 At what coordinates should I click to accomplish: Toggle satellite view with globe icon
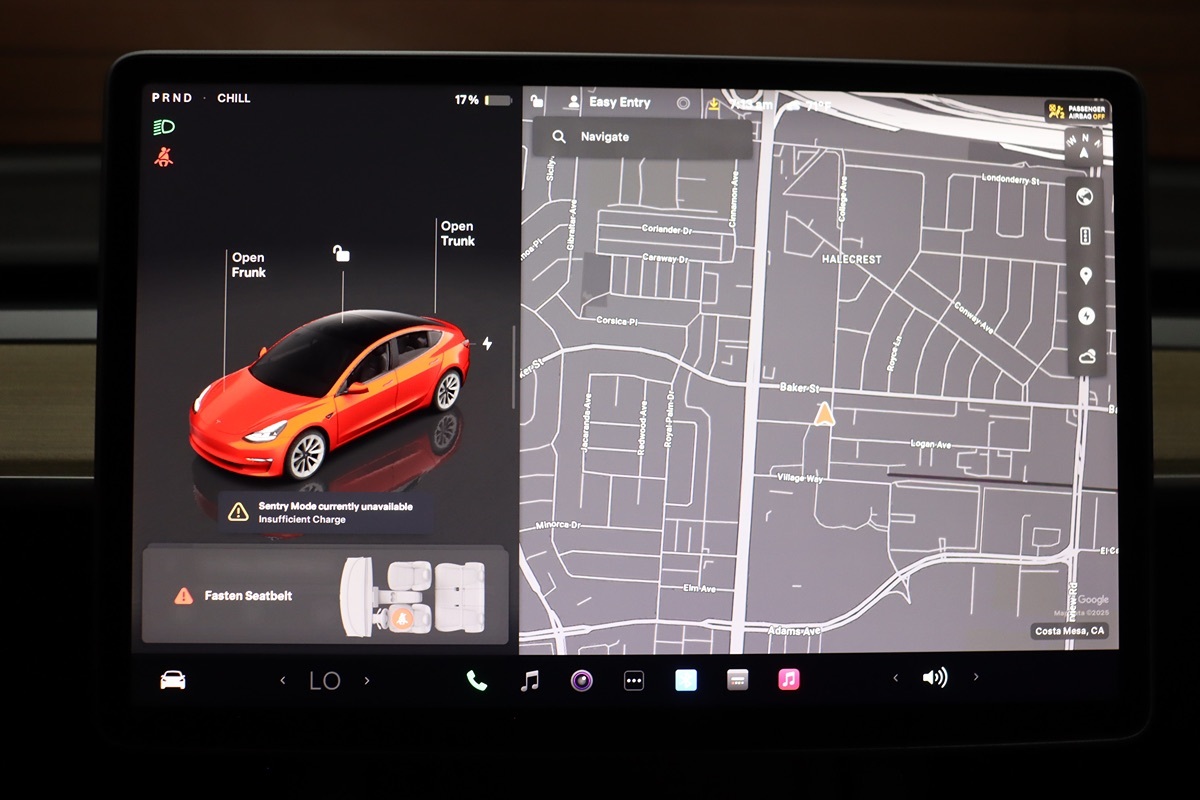point(1086,196)
